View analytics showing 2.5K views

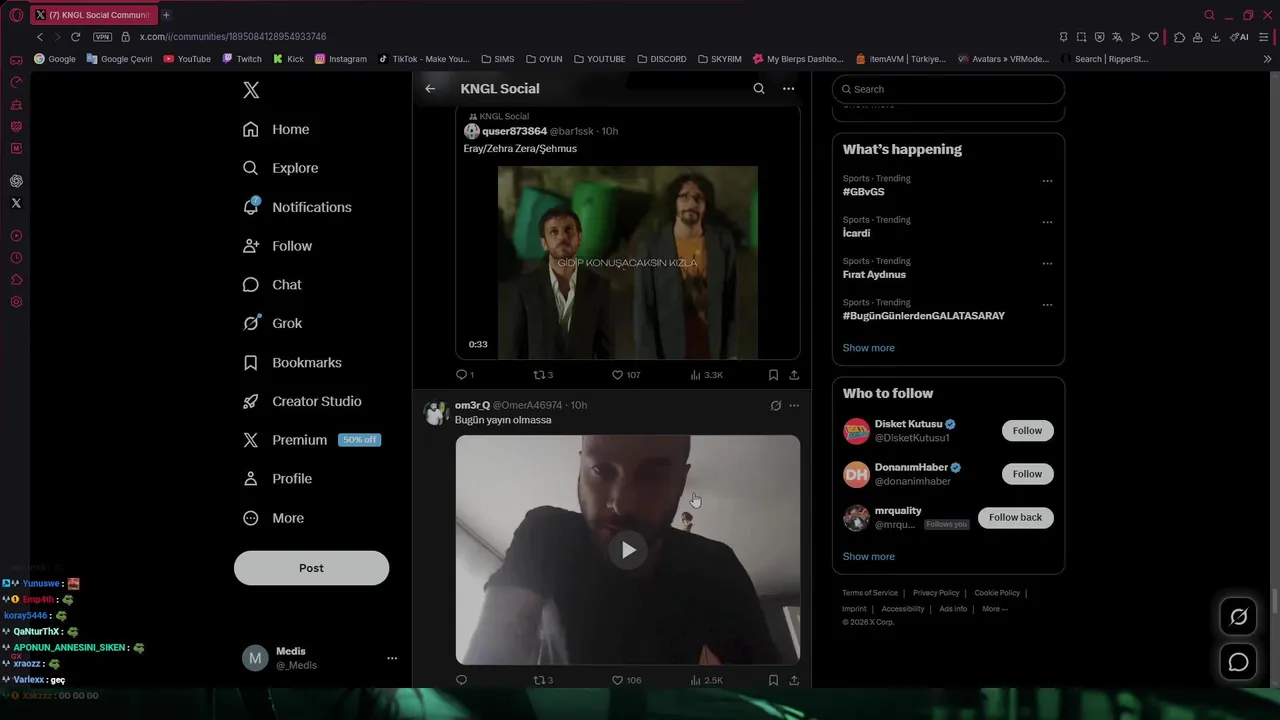(x=707, y=680)
